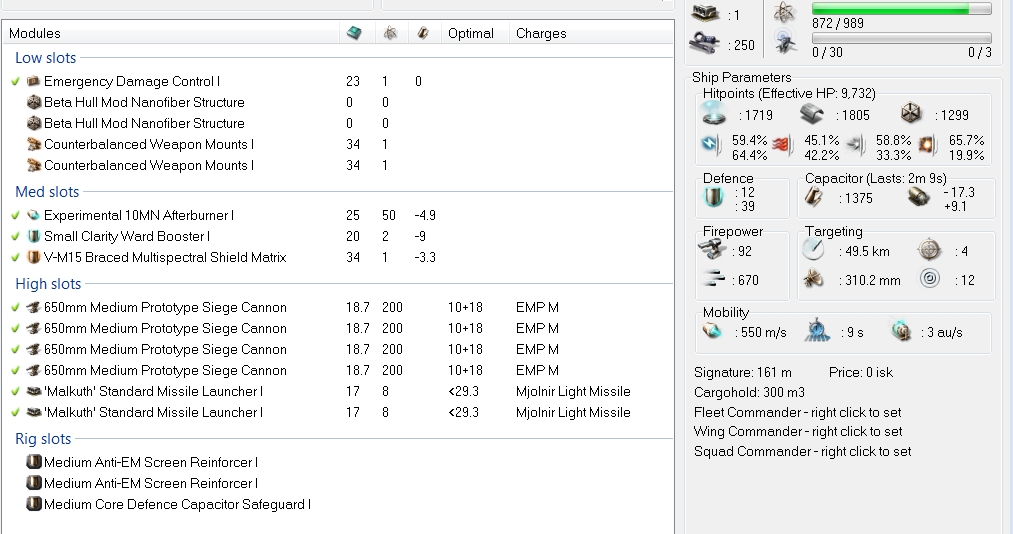Click the Fleet Commander setting text
Screen dimensions: 1013x534
(797, 412)
